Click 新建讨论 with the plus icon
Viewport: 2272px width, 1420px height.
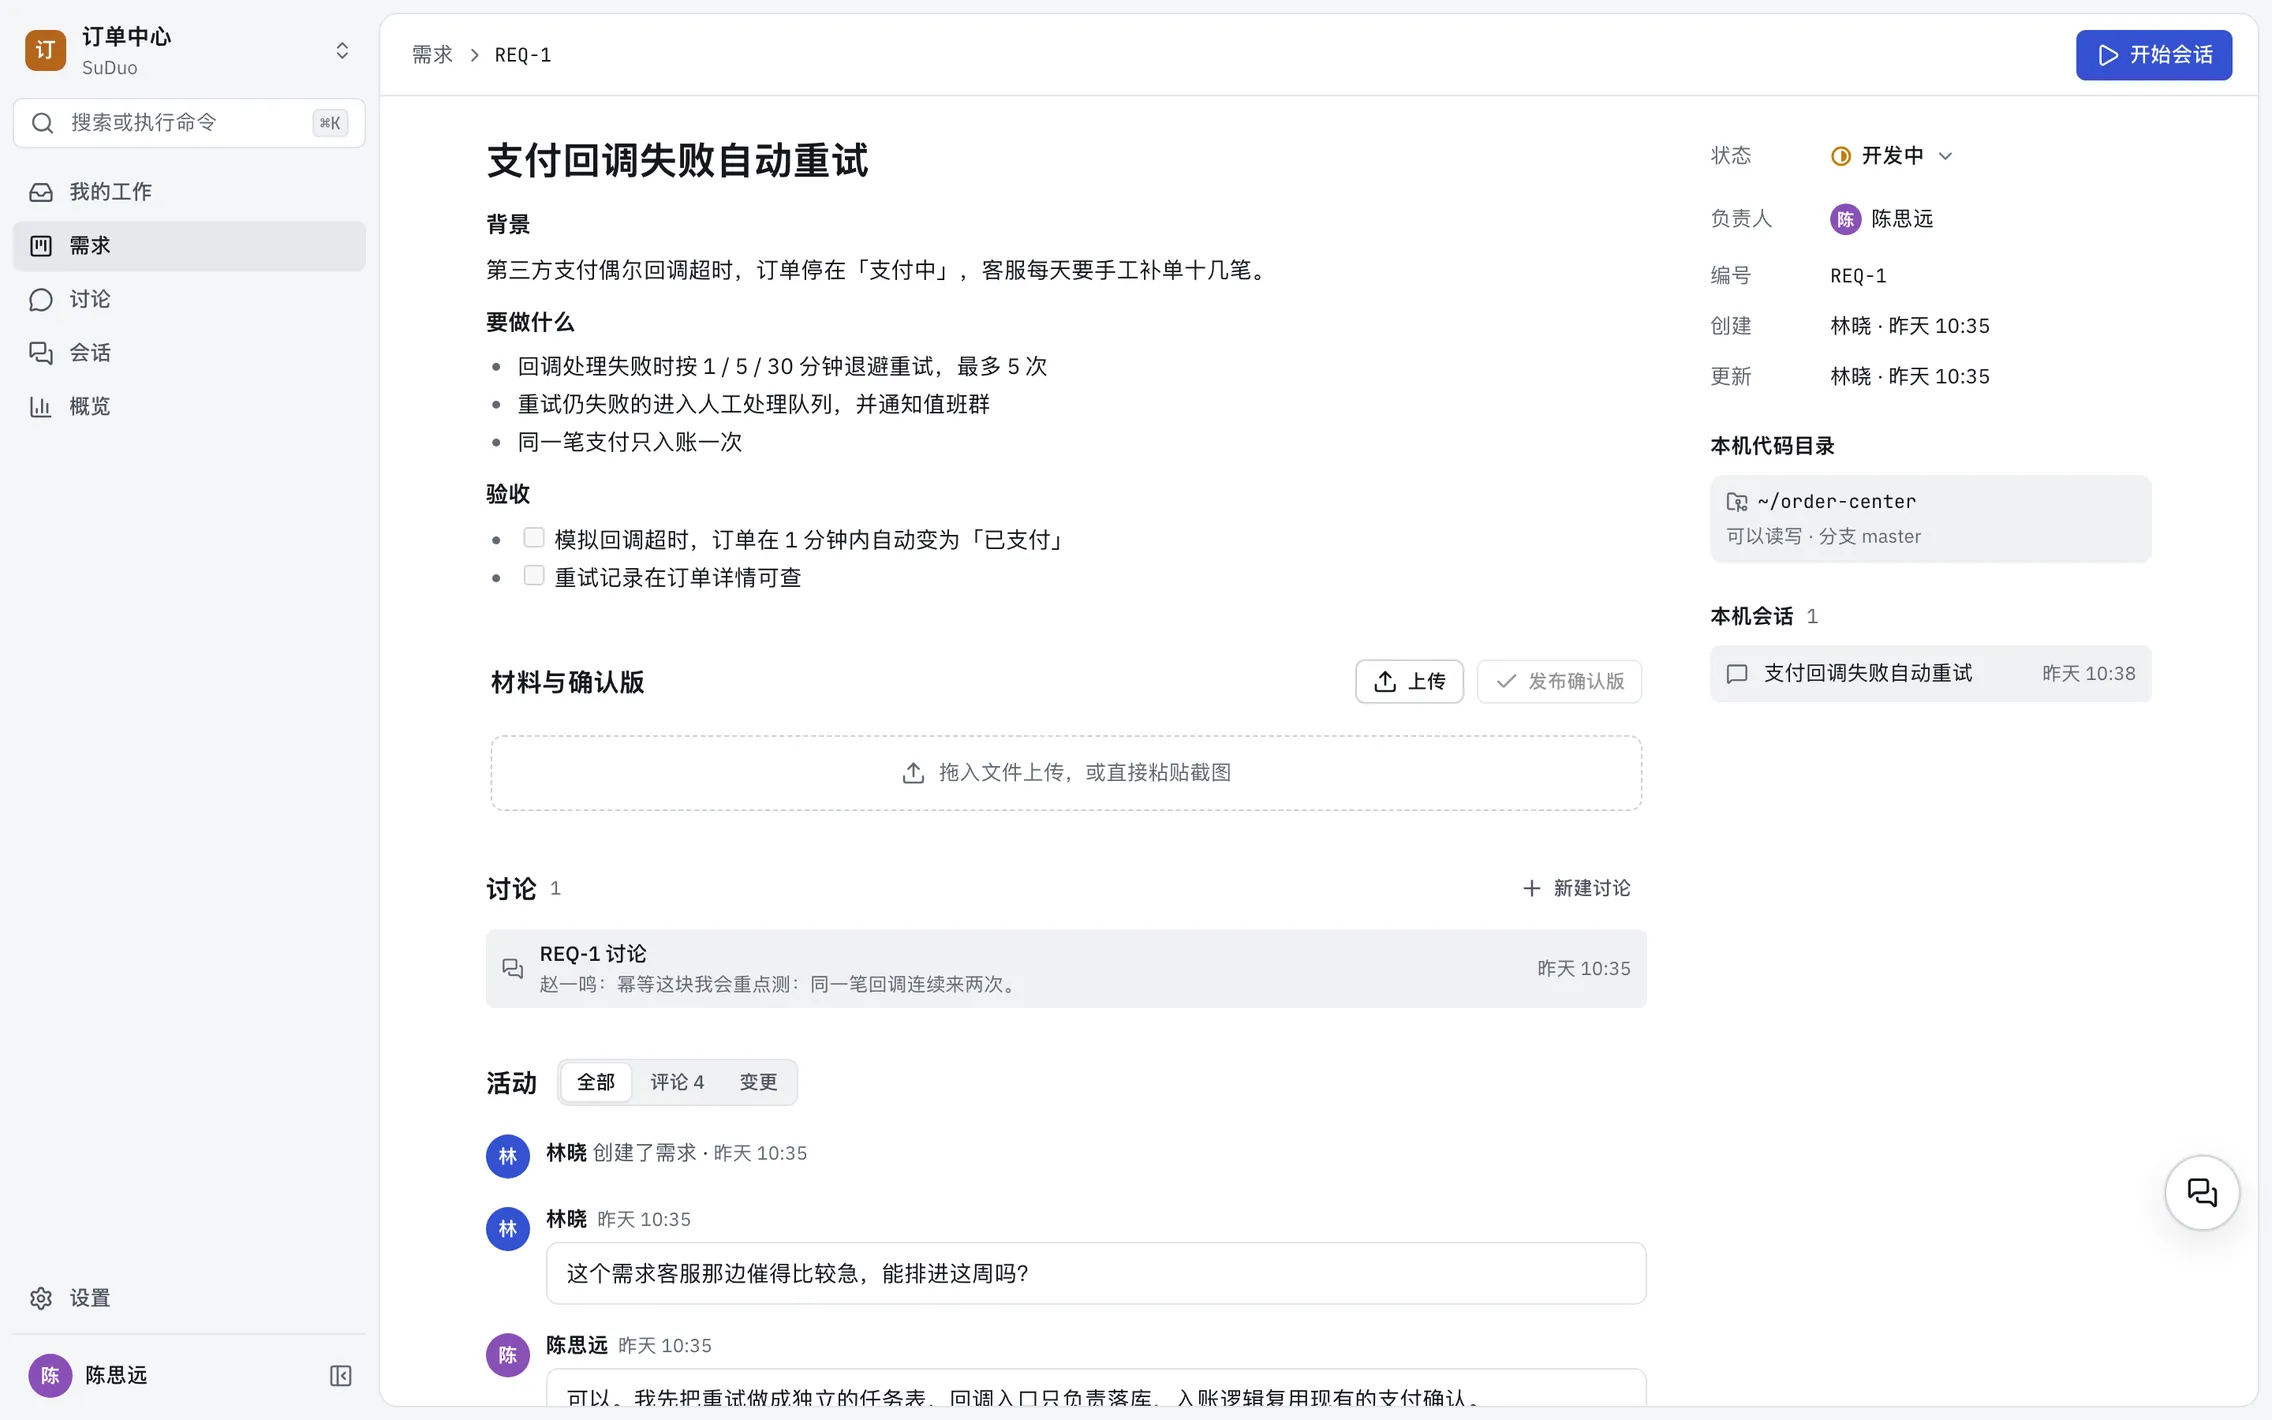click(x=1576, y=889)
